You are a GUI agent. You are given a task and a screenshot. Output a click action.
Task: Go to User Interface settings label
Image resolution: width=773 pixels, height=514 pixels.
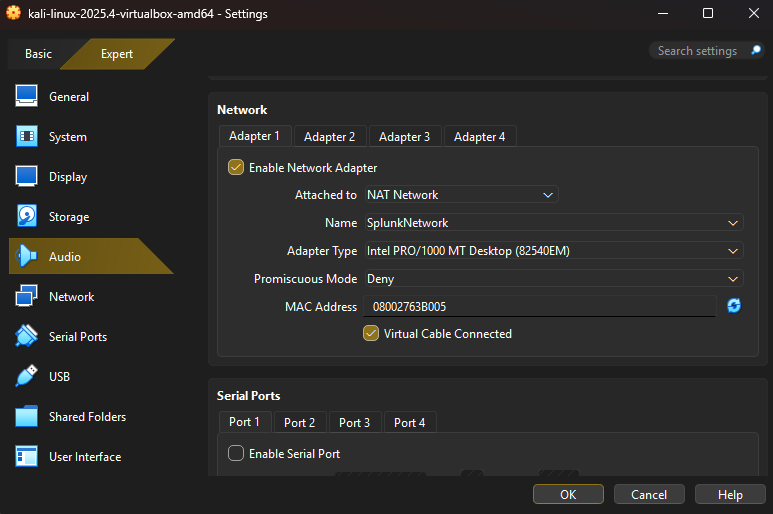pos(85,457)
